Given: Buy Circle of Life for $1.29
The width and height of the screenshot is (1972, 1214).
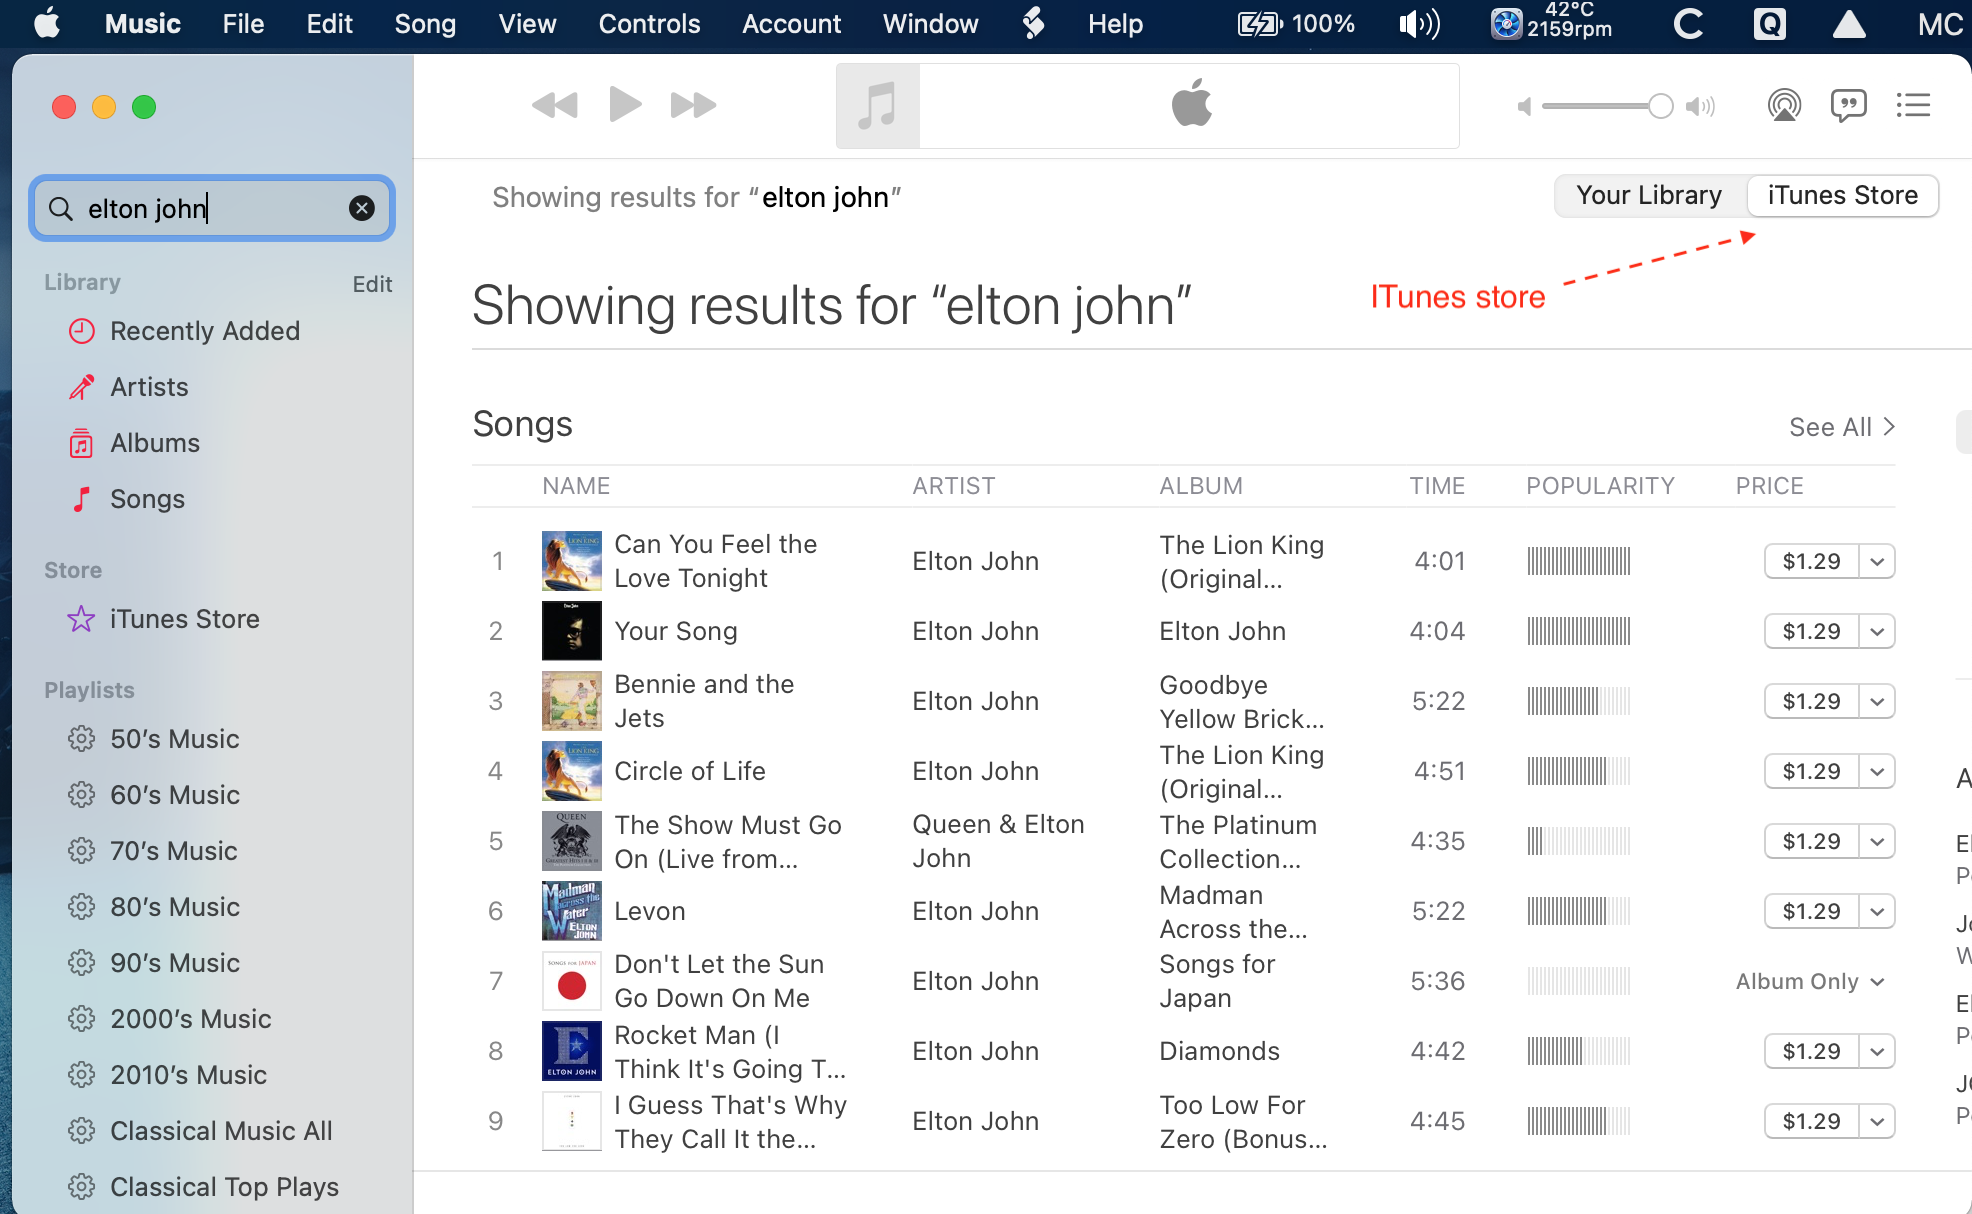Looking at the screenshot, I should click(x=1811, y=771).
